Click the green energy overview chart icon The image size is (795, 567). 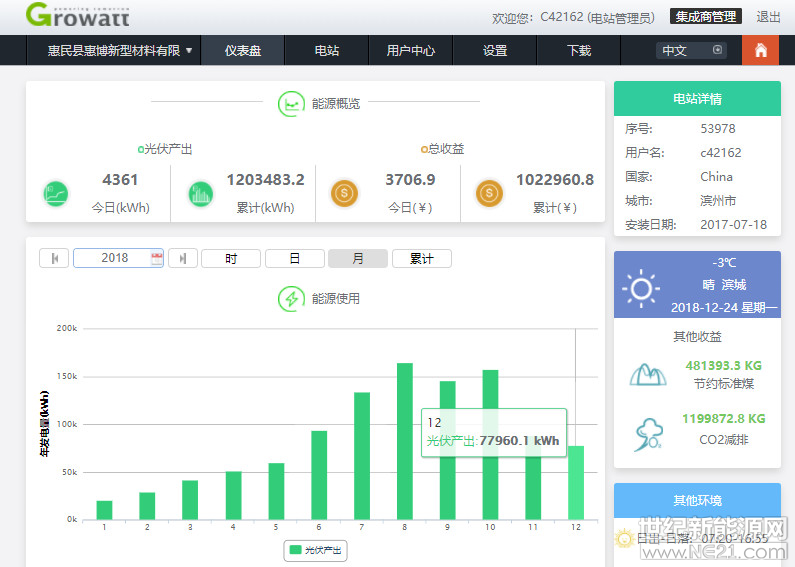pyautogui.click(x=291, y=103)
